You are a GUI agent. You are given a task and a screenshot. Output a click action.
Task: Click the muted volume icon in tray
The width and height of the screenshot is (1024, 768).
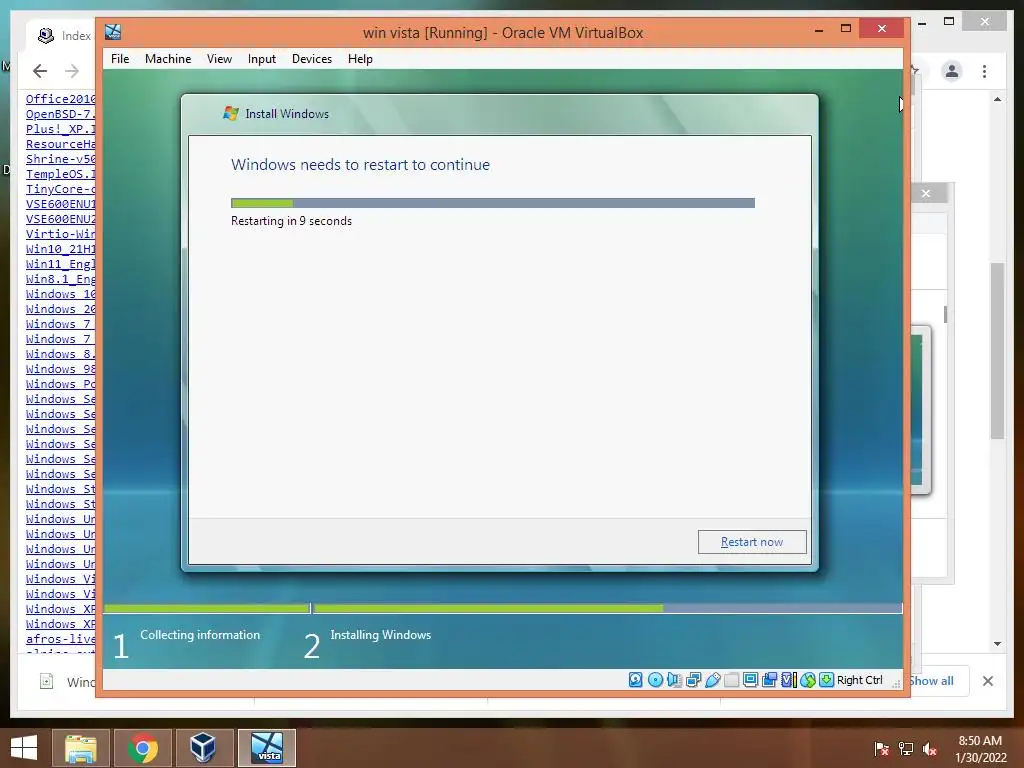point(930,748)
